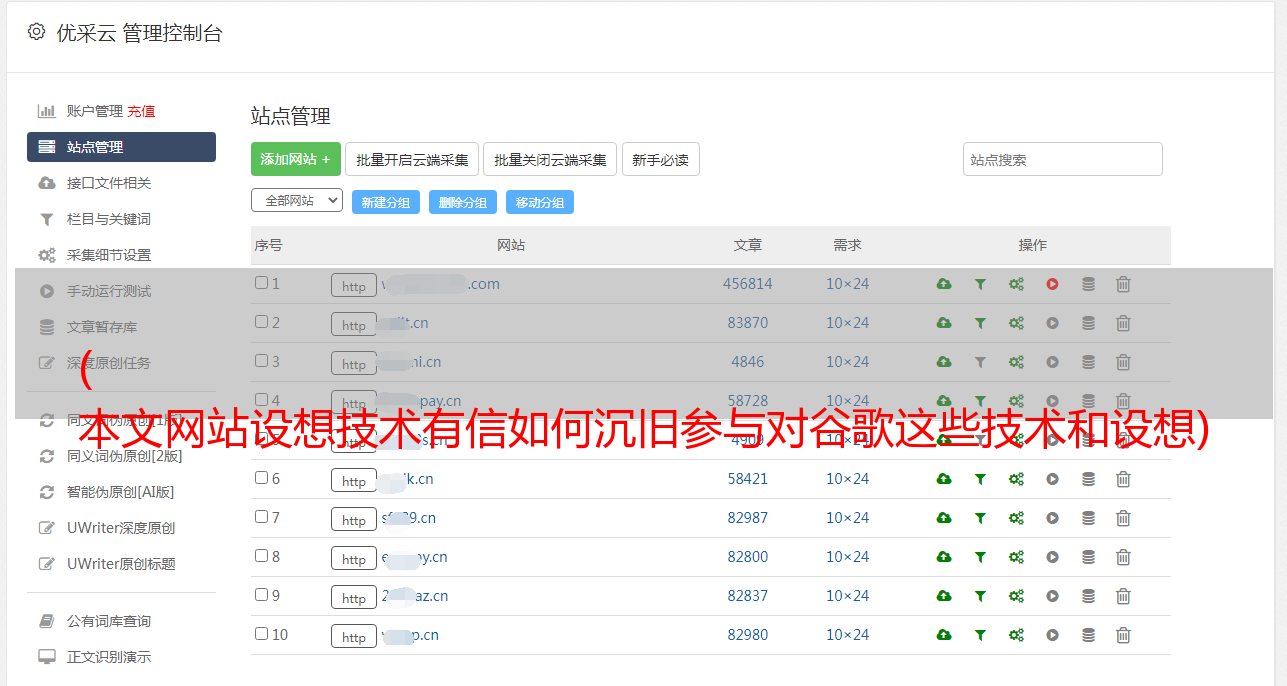Click 批量开启云端采集 button
Screen dimensions: 1287x686
[412, 159]
